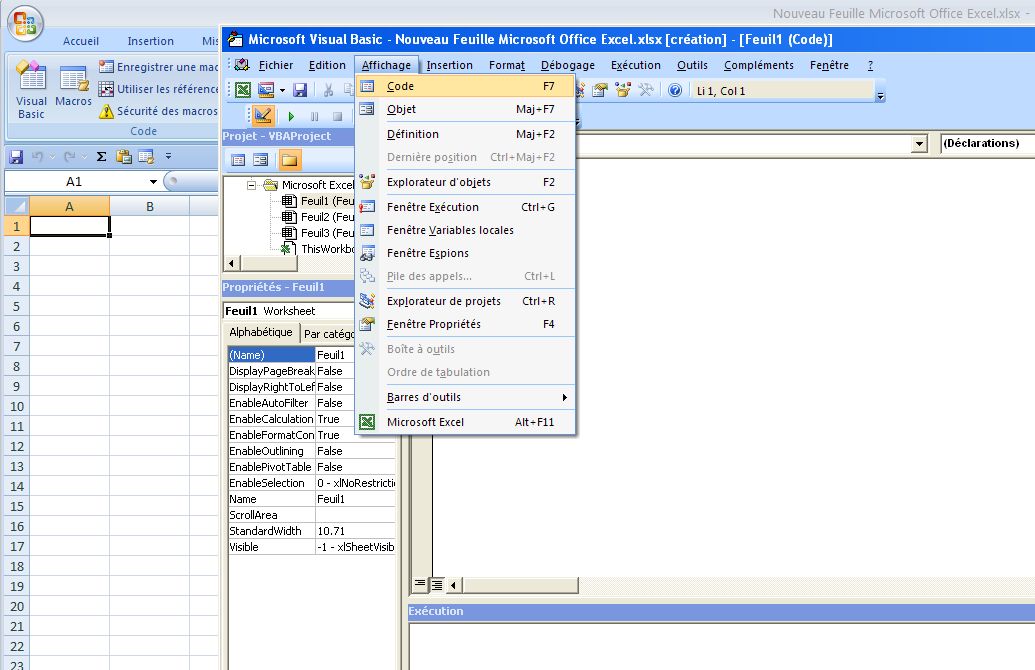Screen dimensions: 1035x670
Task: Open Explorateur d'objets from the menu
Action: (466, 182)
